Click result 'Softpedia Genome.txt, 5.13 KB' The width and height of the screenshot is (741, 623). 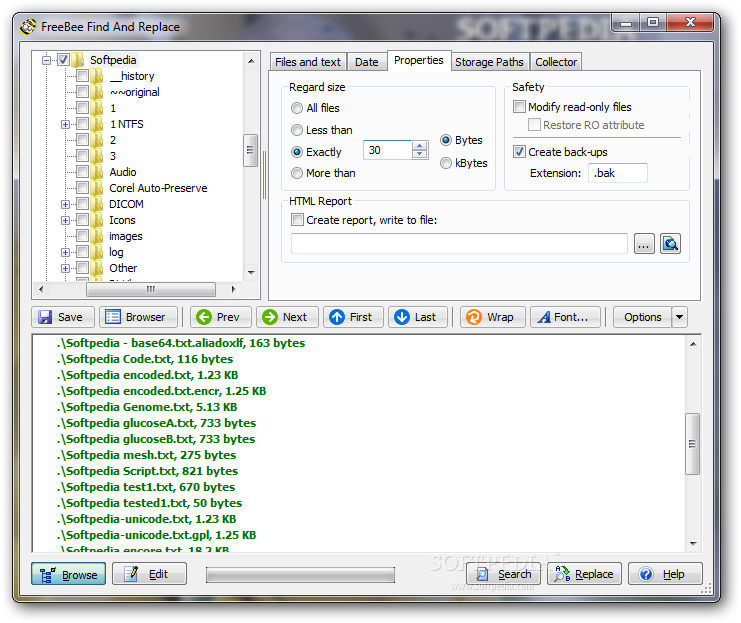click(147, 407)
